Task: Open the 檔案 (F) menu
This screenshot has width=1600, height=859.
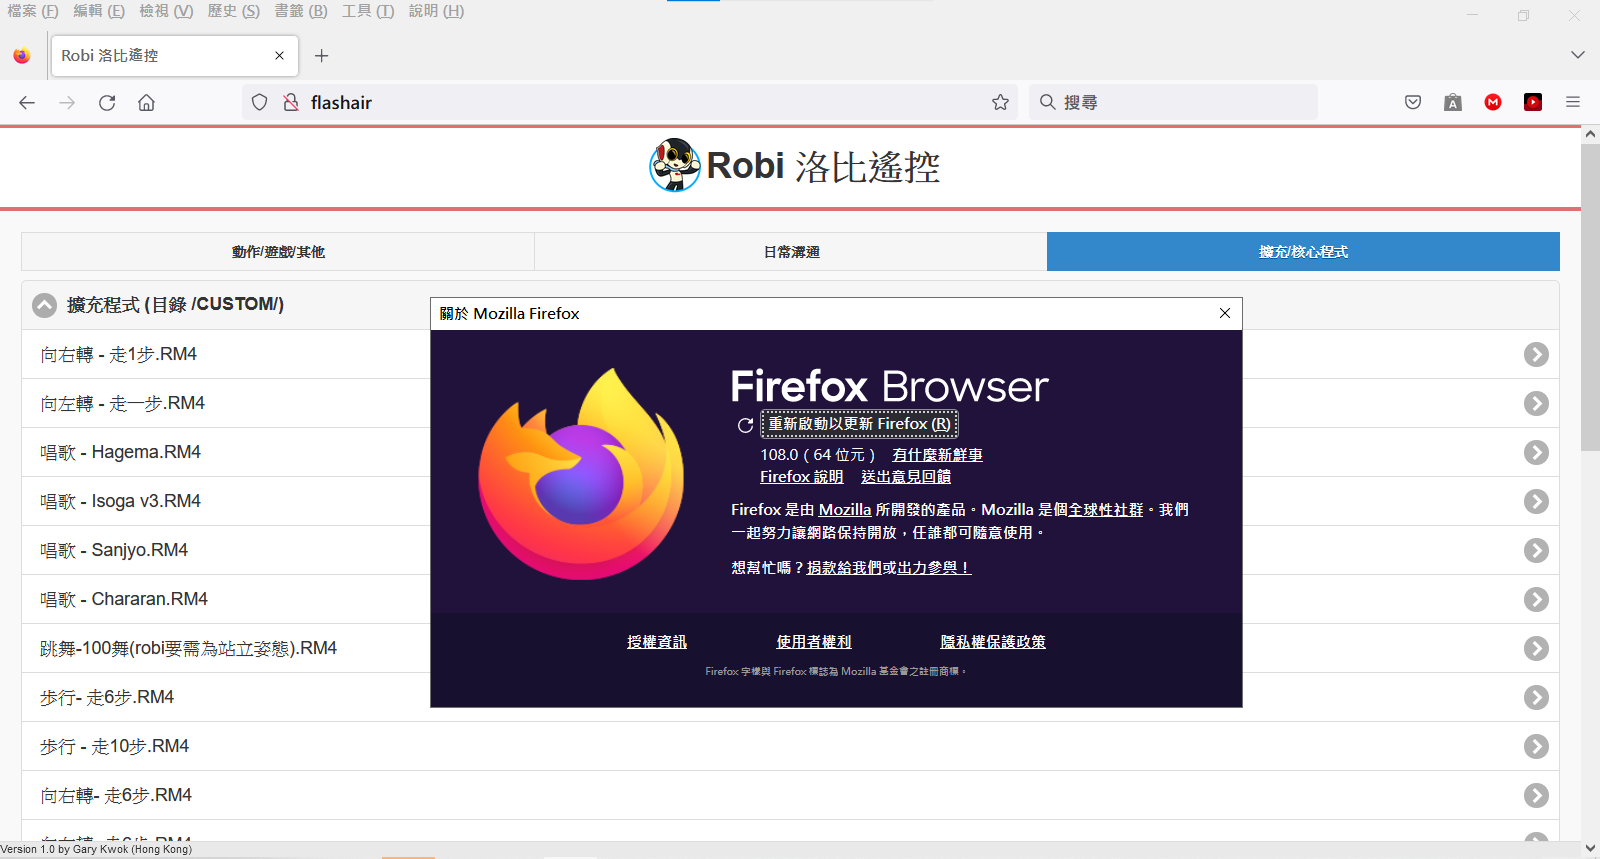Action: click(33, 11)
